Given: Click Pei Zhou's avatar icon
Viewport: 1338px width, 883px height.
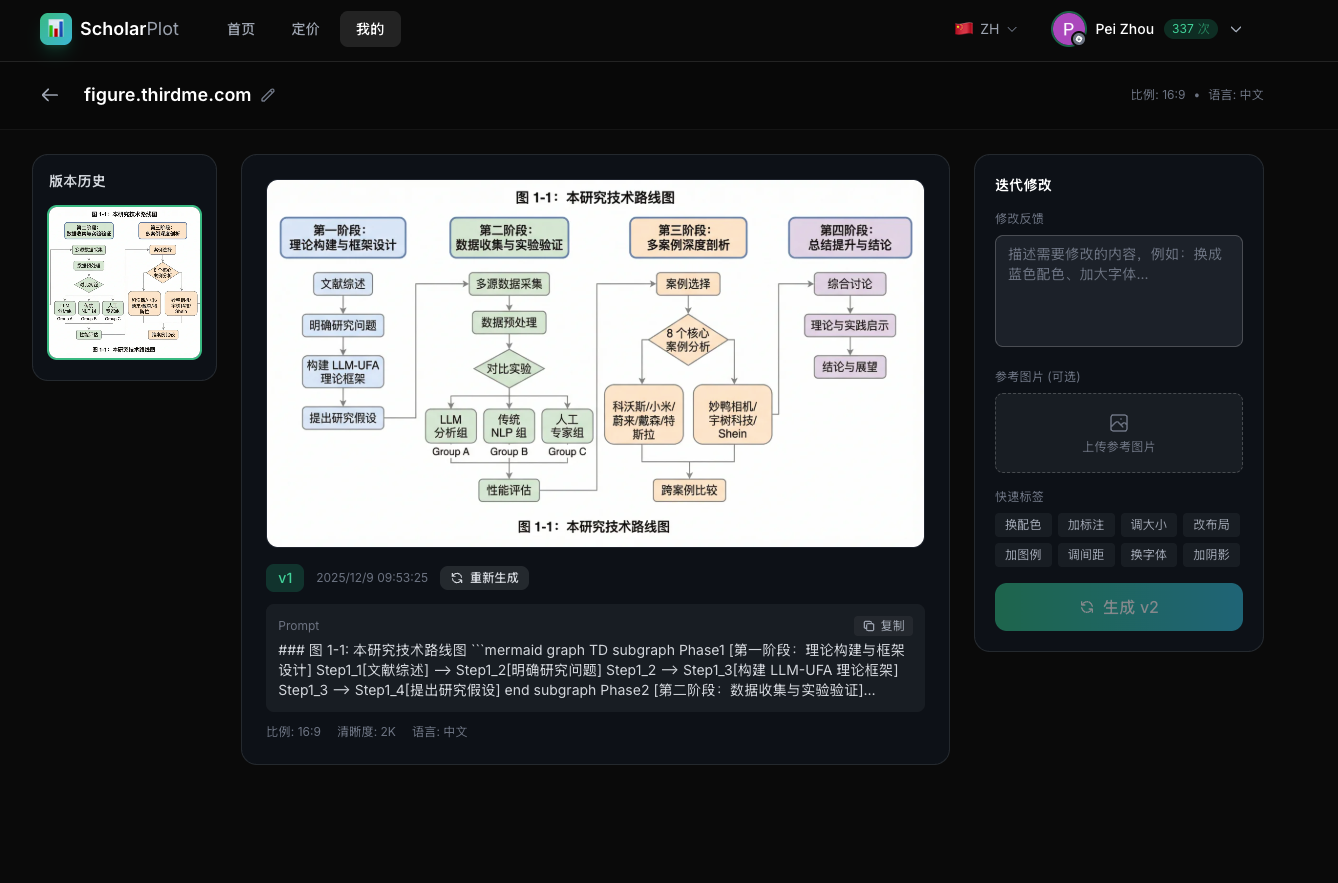Looking at the screenshot, I should pyautogui.click(x=1068, y=29).
